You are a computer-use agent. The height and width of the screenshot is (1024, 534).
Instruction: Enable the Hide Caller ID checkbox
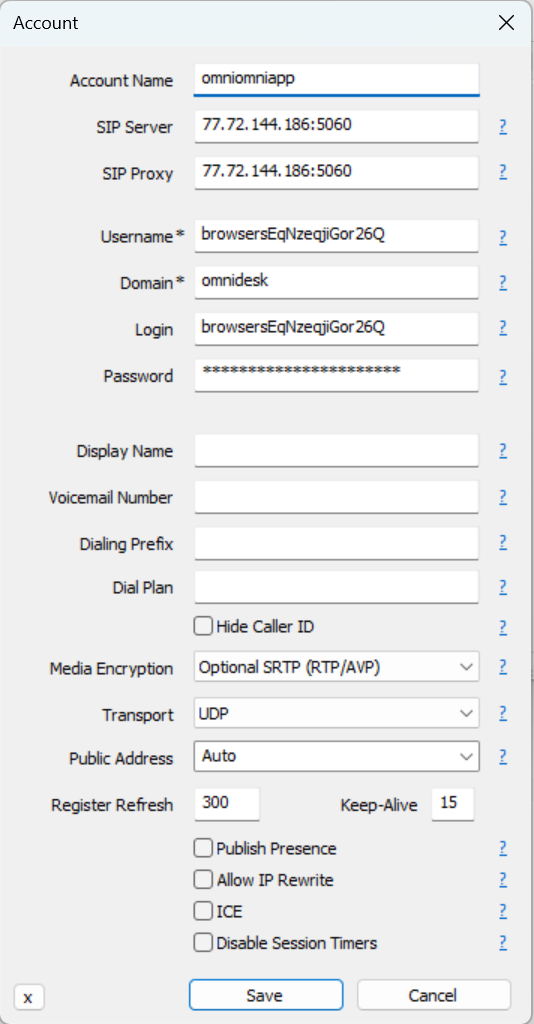click(x=204, y=627)
